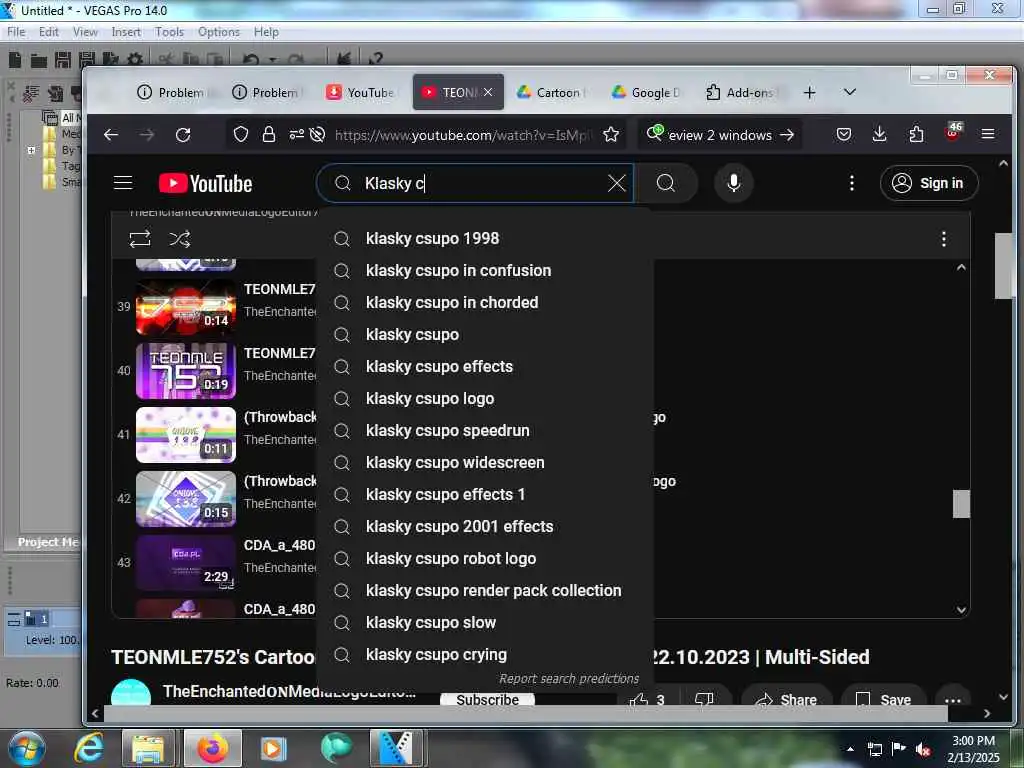The width and height of the screenshot is (1024, 768).
Task: Subscribe to the channel
Action: tap(487, 700)
